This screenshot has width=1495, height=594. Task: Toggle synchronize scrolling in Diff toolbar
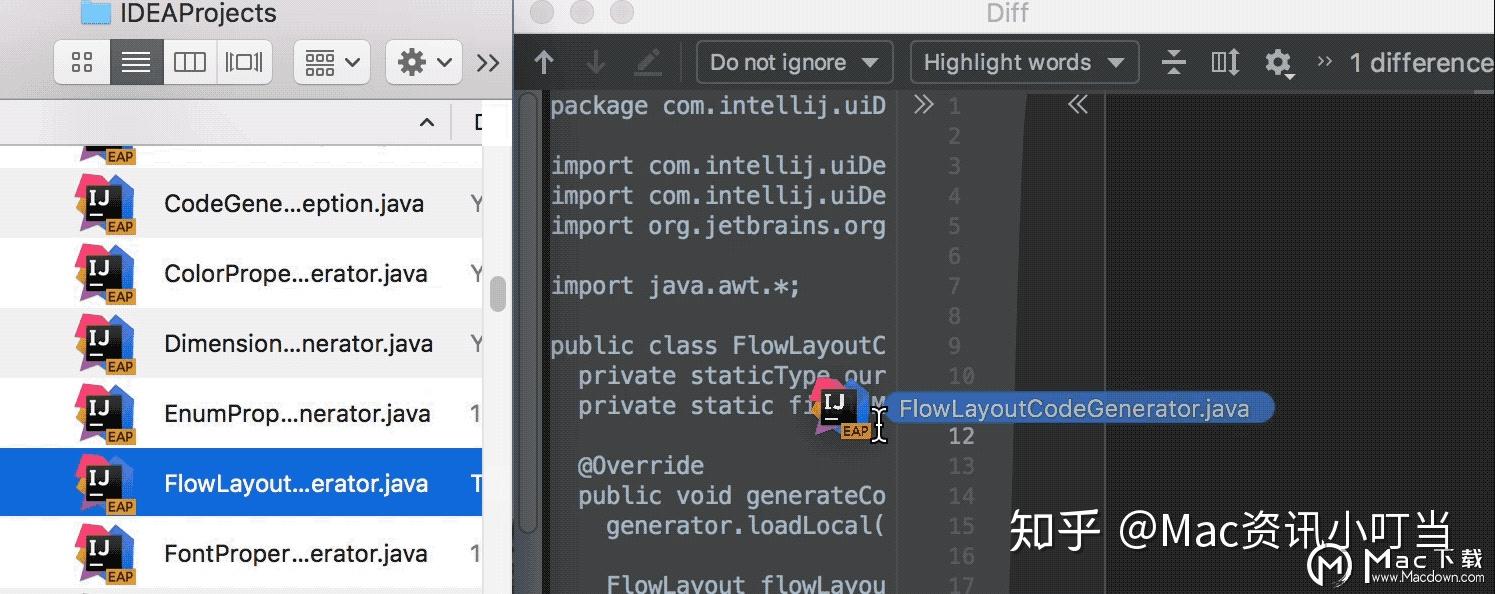pos(1225,63)
